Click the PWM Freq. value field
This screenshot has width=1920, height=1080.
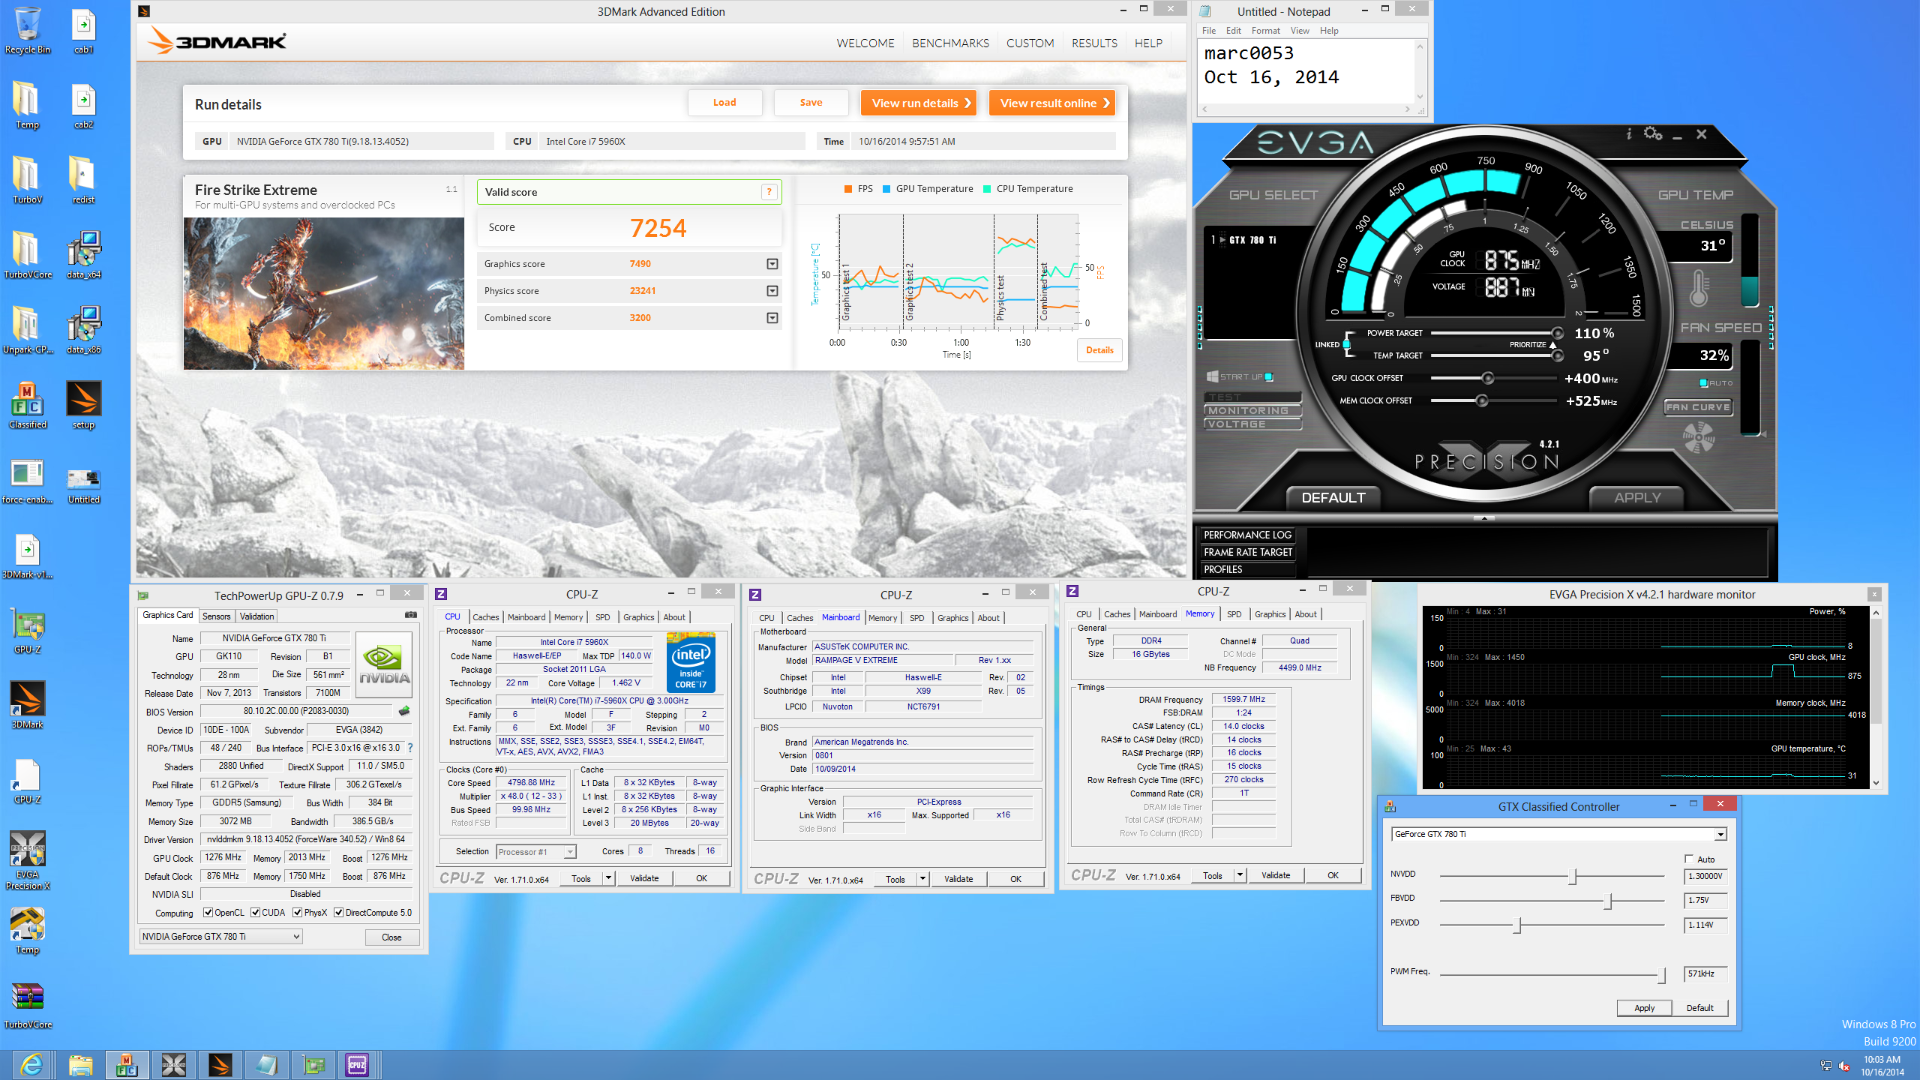(x=1705, y=973)
